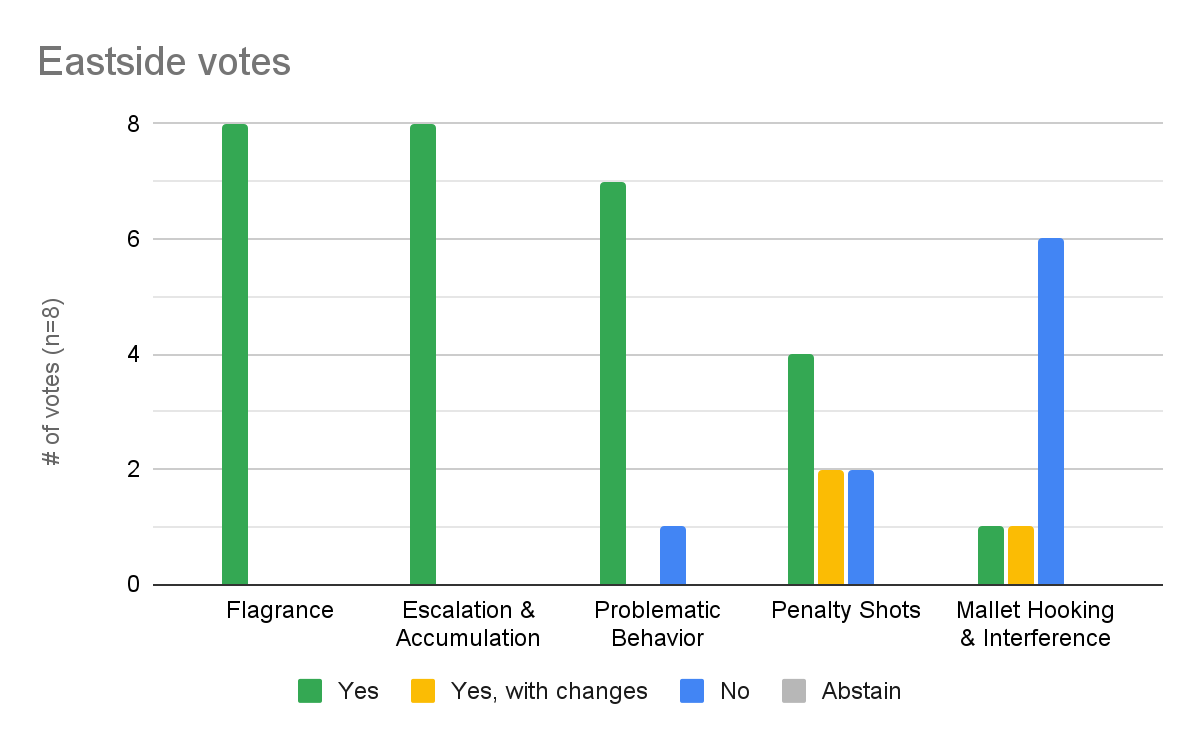
Task: Click the green Yes bar for Penalty Shots
Action: pyautogui.click(x=801, y=469)
